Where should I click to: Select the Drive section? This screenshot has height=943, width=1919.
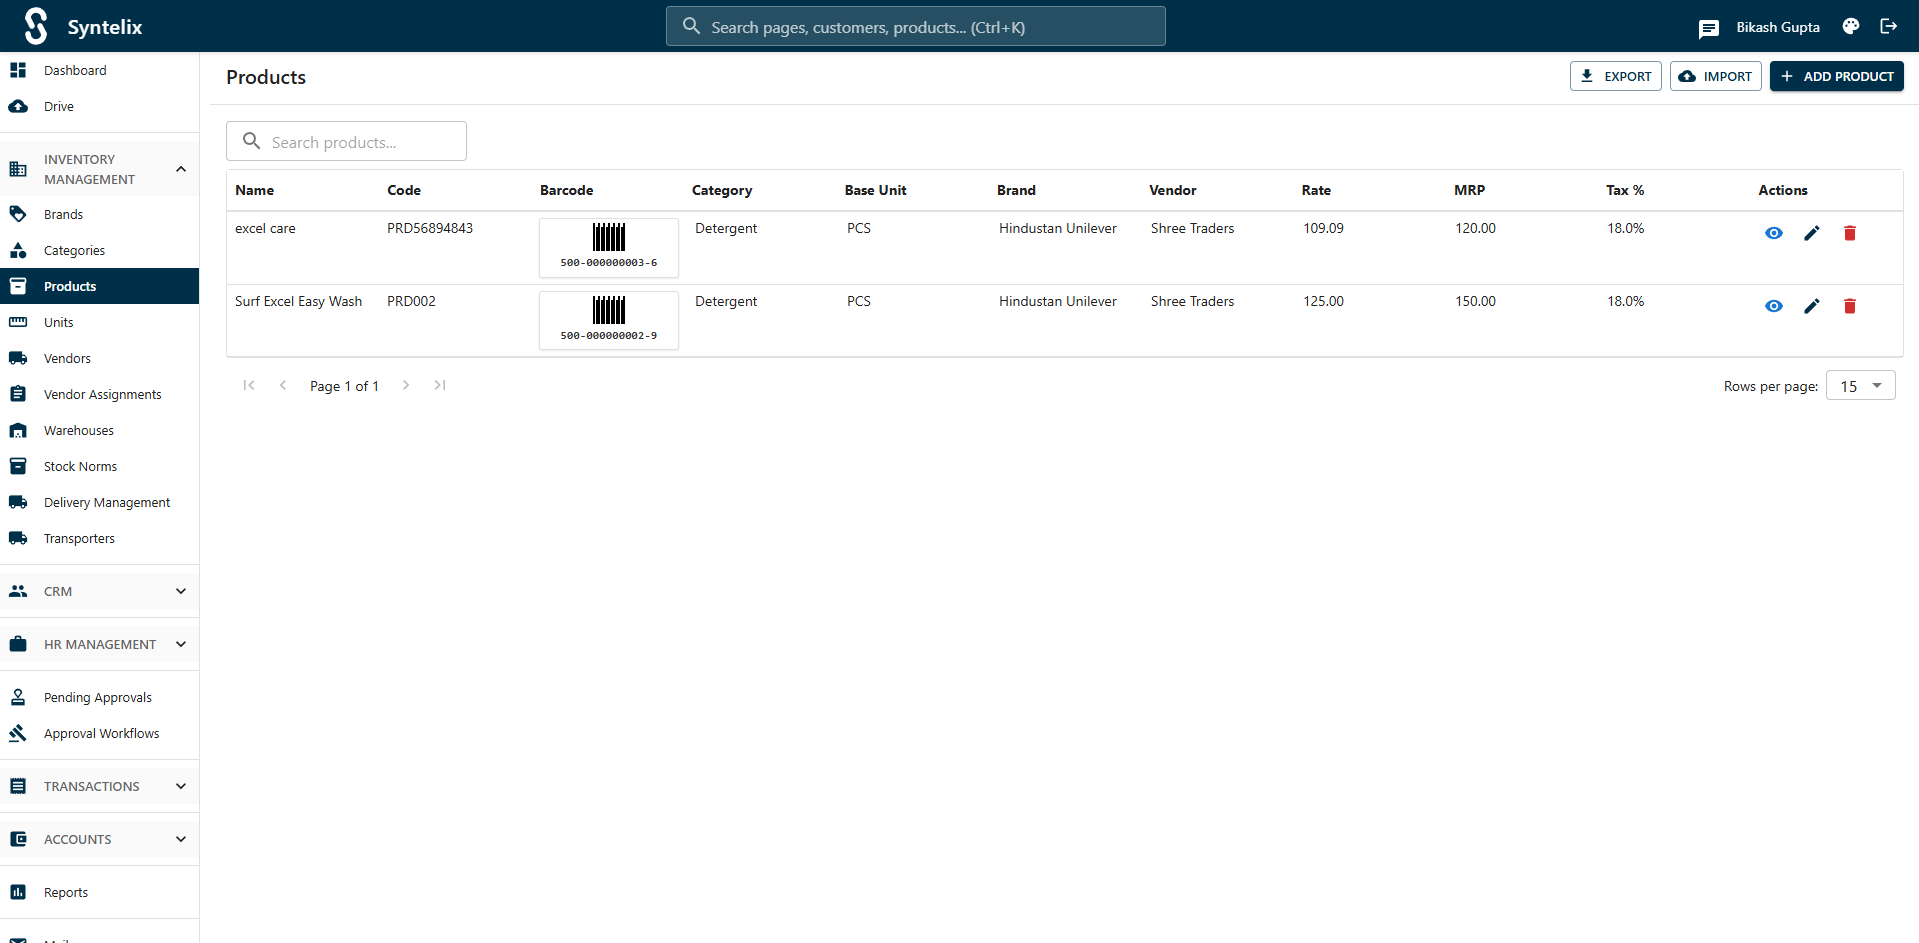click(58, 106)
